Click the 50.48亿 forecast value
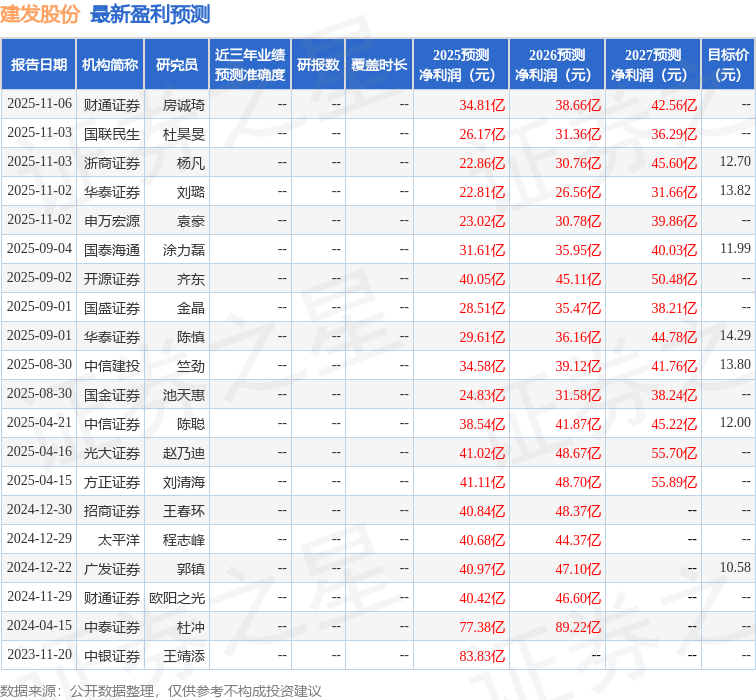 tap(674, 279)
